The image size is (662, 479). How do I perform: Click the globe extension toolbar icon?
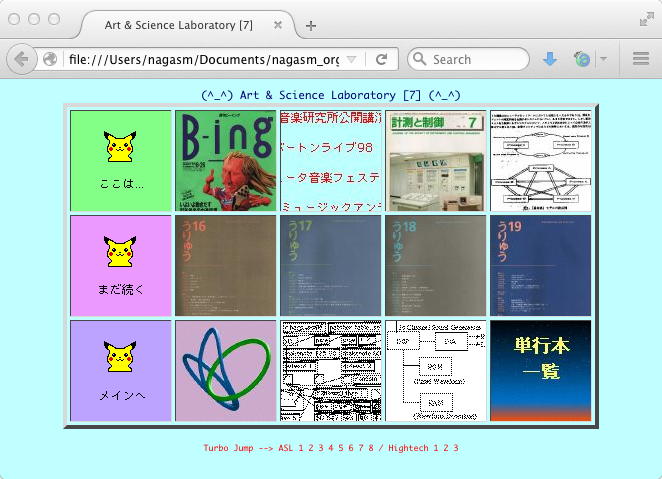(582, 59)
